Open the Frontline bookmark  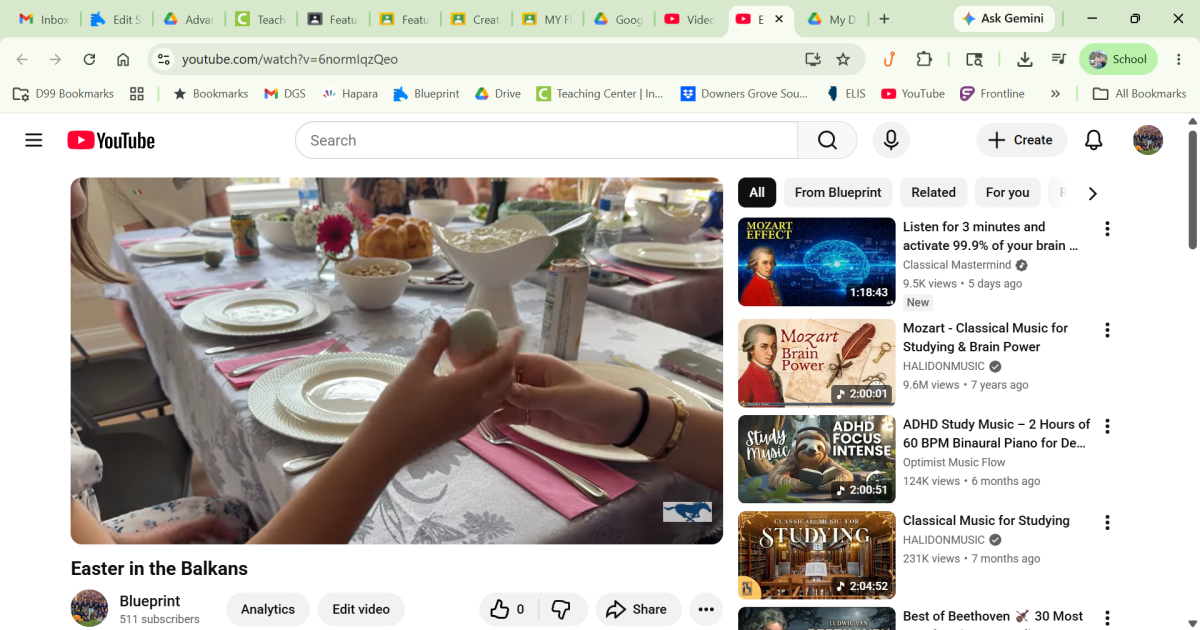pos(992,93)
